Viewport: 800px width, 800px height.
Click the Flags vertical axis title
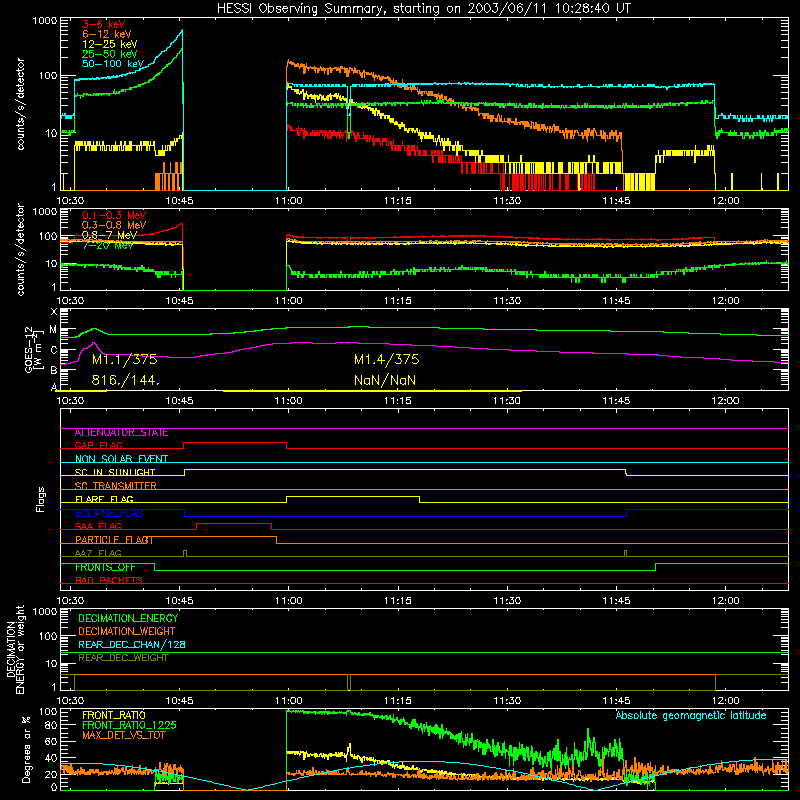40,500
